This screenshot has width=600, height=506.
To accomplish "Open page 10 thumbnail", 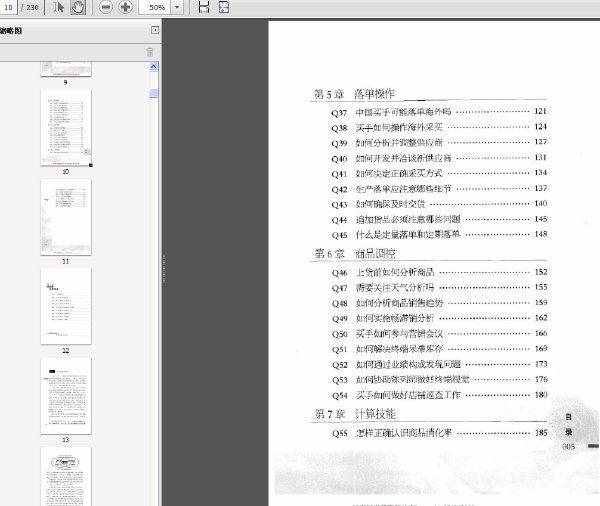I will 66,128.
